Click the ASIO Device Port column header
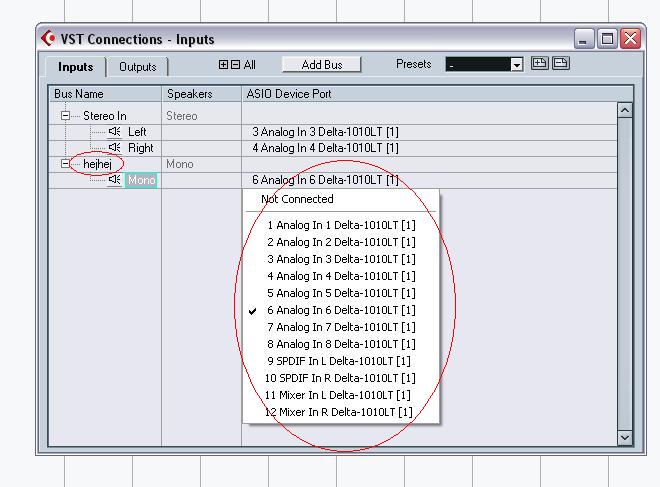 [436, 93]
